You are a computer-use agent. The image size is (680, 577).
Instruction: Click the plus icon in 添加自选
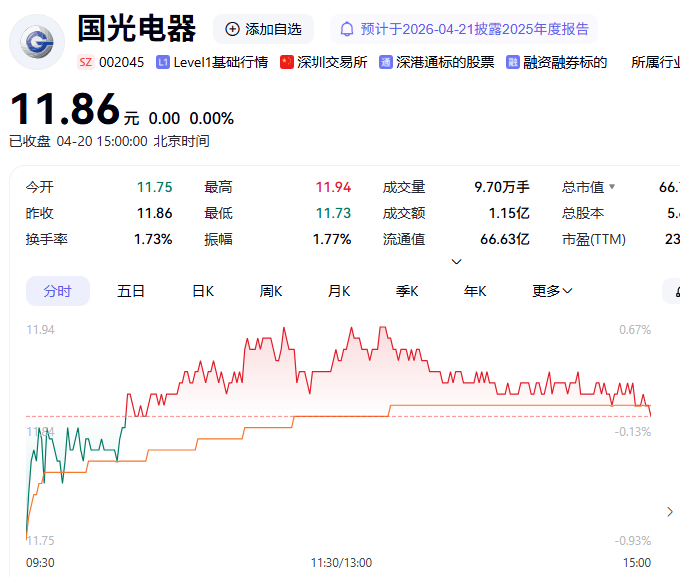pyautogui.click(x=232, y=29)
